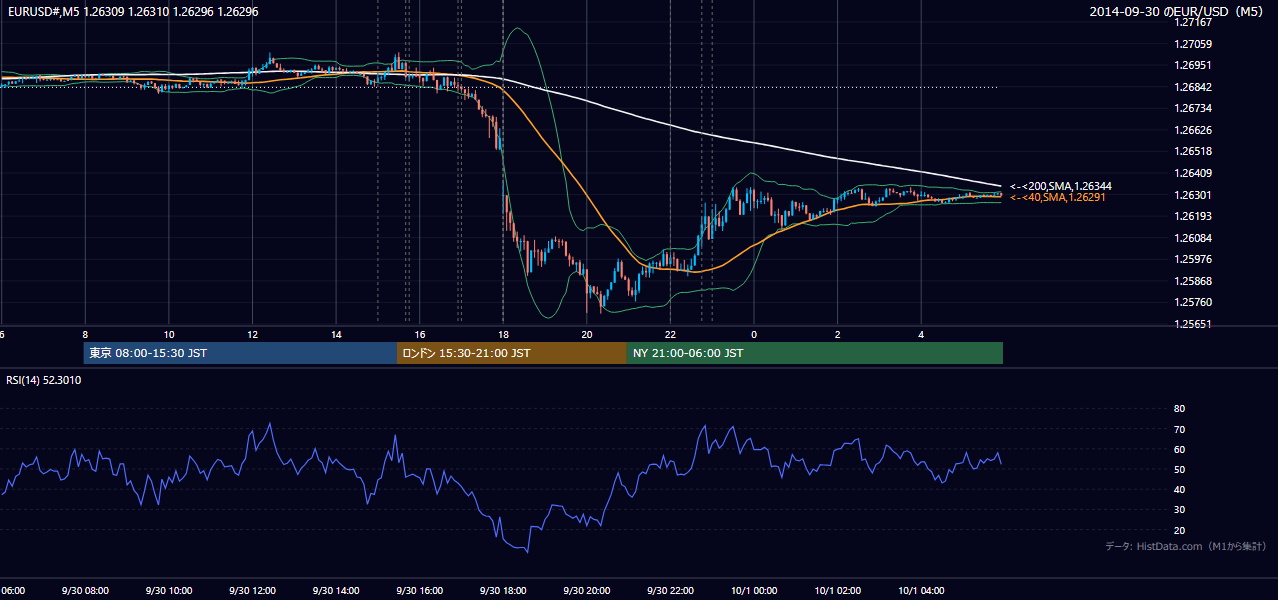Click the RSI 70 level label
Viewport: 1278px width, 600px height.
click(1179, 429)
